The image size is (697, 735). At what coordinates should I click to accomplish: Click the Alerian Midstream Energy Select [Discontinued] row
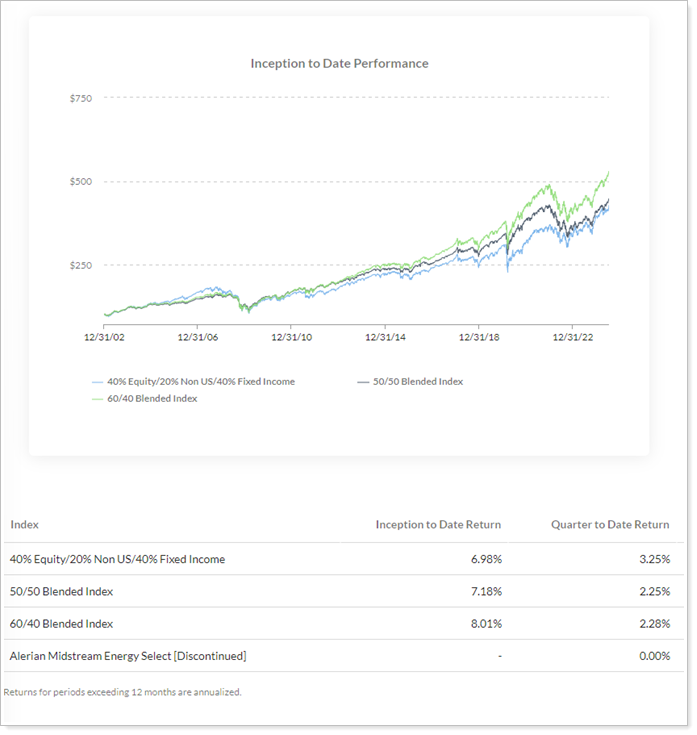coord(127,656)
